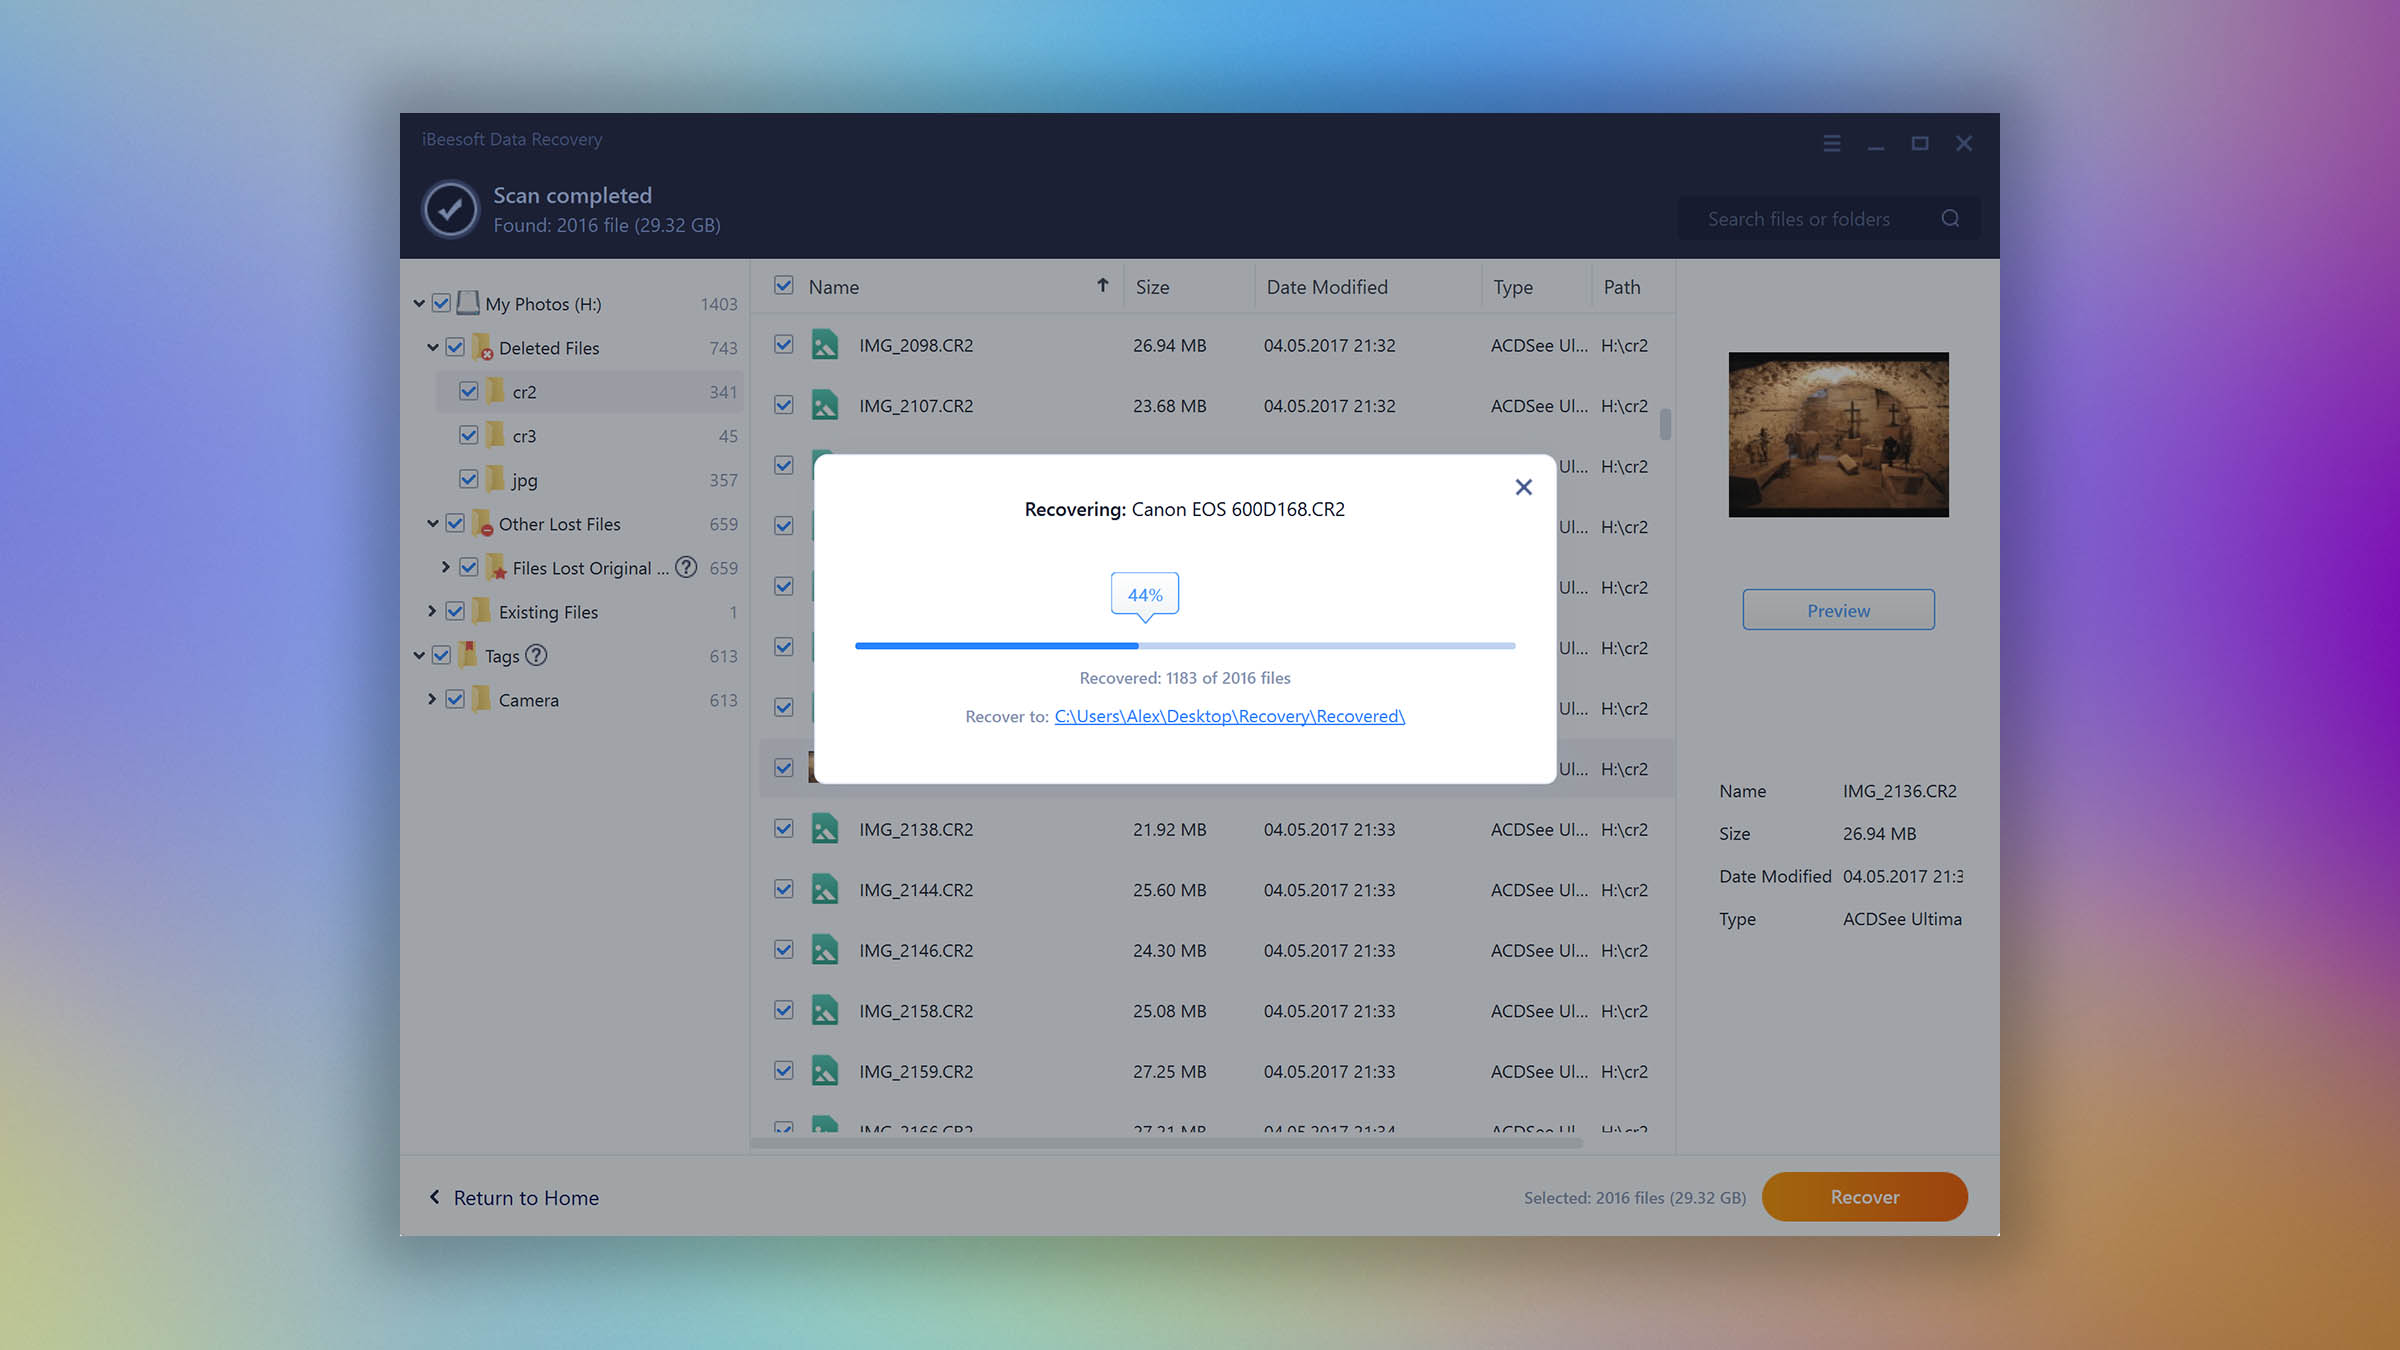Select the cr3 folder in tree
The width and height of the screenshot is (2400, 1350).
[590, 436]
